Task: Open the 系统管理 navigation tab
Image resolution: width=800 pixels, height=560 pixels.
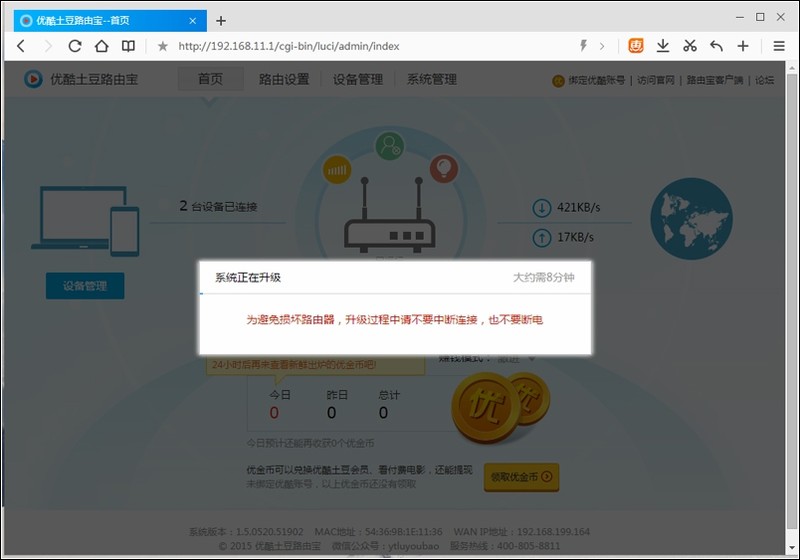Action: (x=432, y=79)
